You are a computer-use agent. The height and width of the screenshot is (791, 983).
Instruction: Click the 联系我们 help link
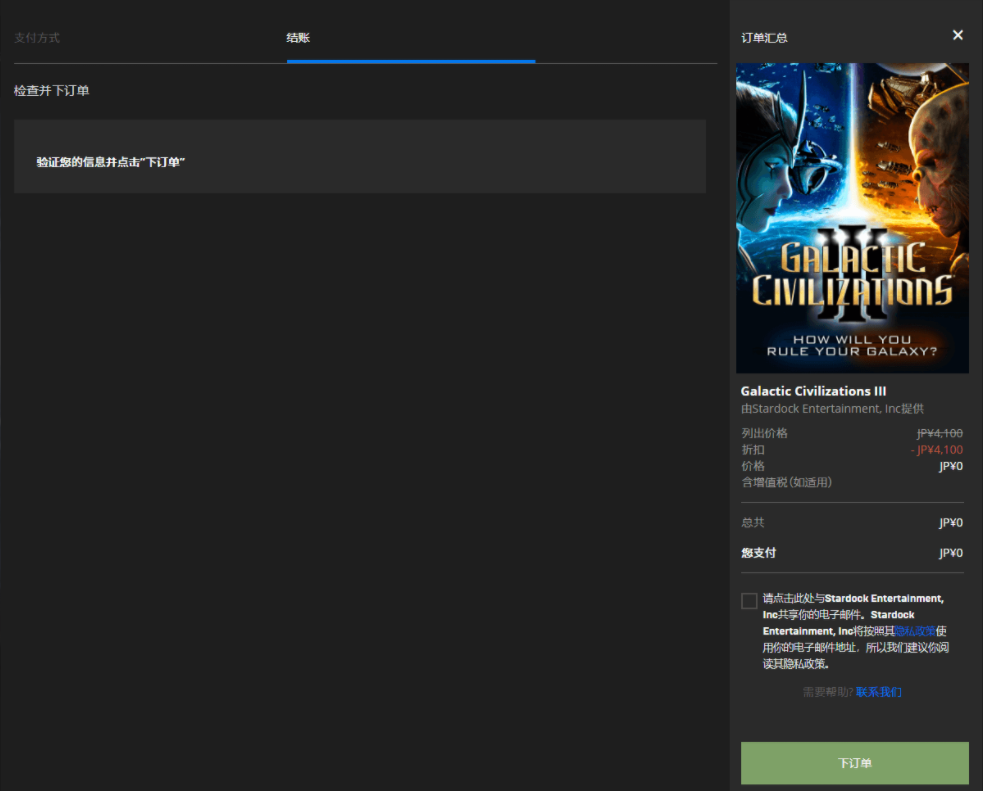(879, 692)
